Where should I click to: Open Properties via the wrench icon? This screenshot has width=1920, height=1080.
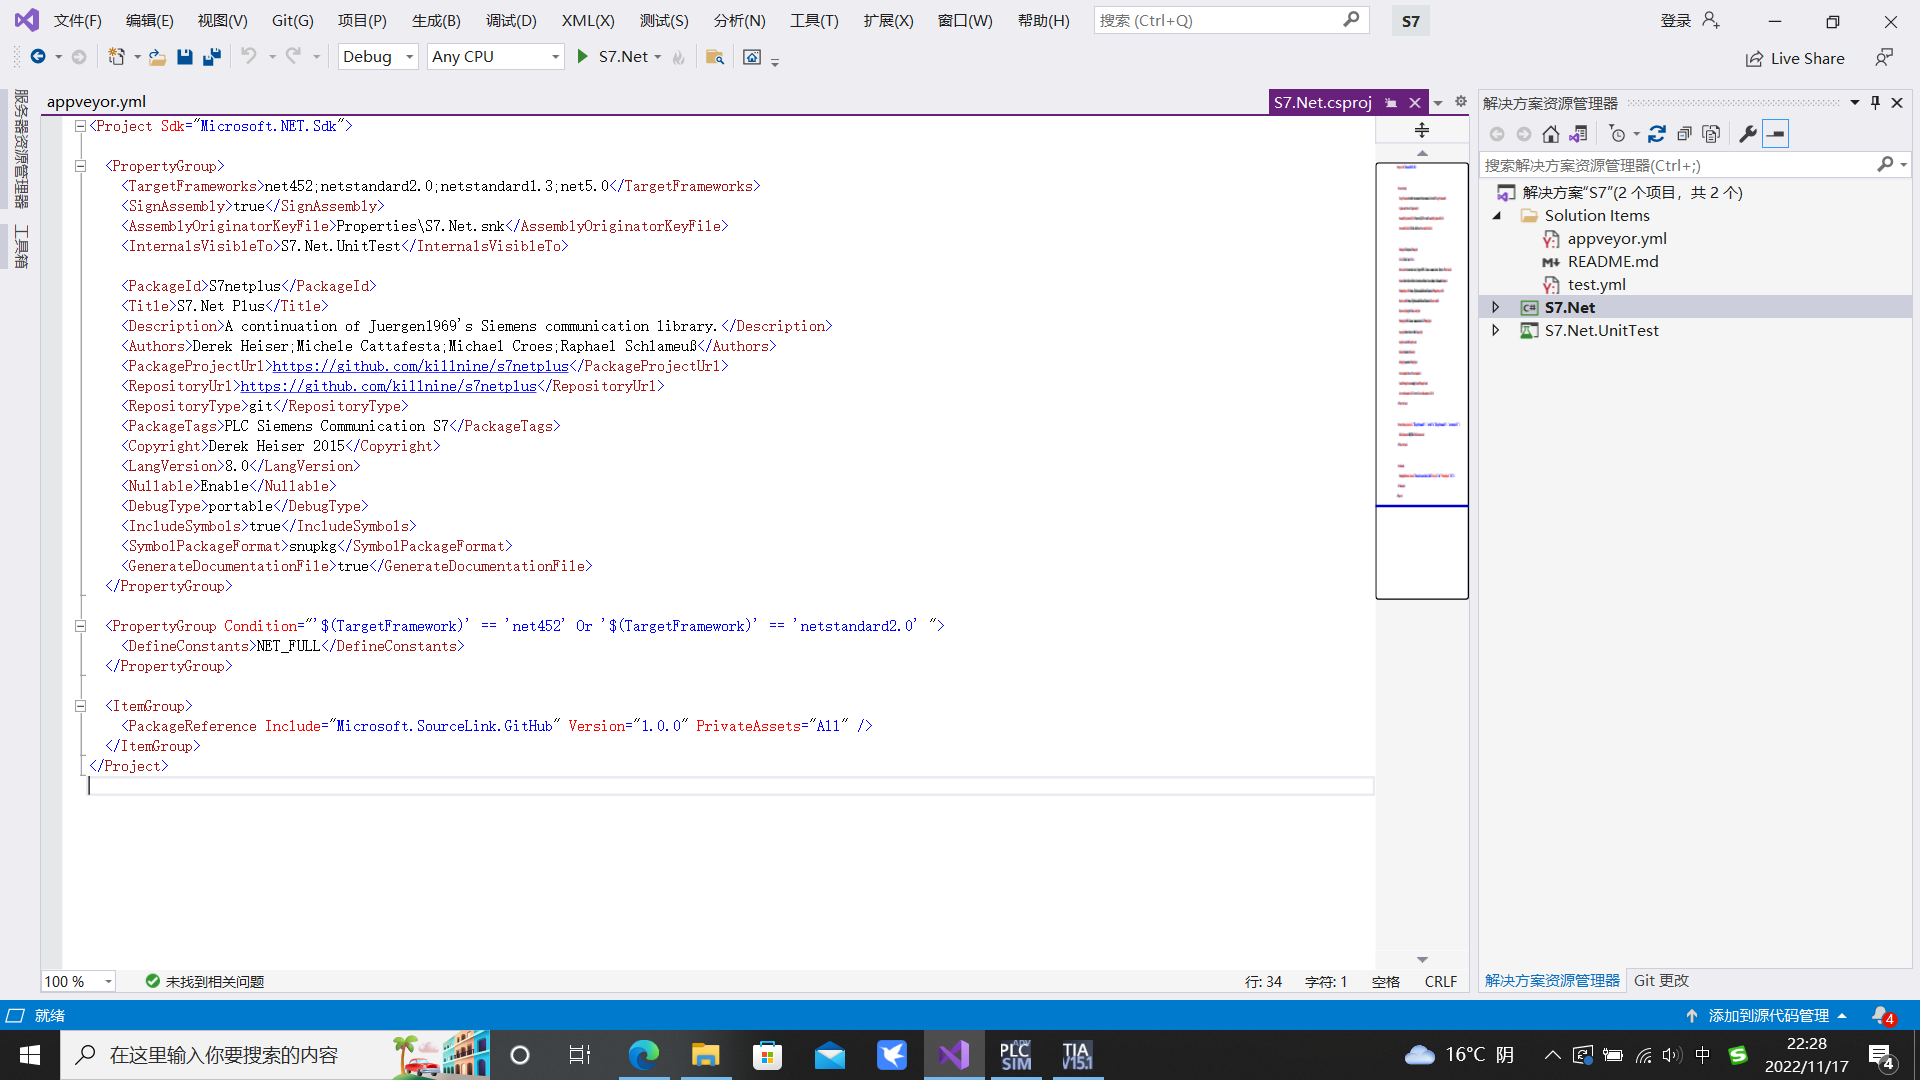(1748, 133)
